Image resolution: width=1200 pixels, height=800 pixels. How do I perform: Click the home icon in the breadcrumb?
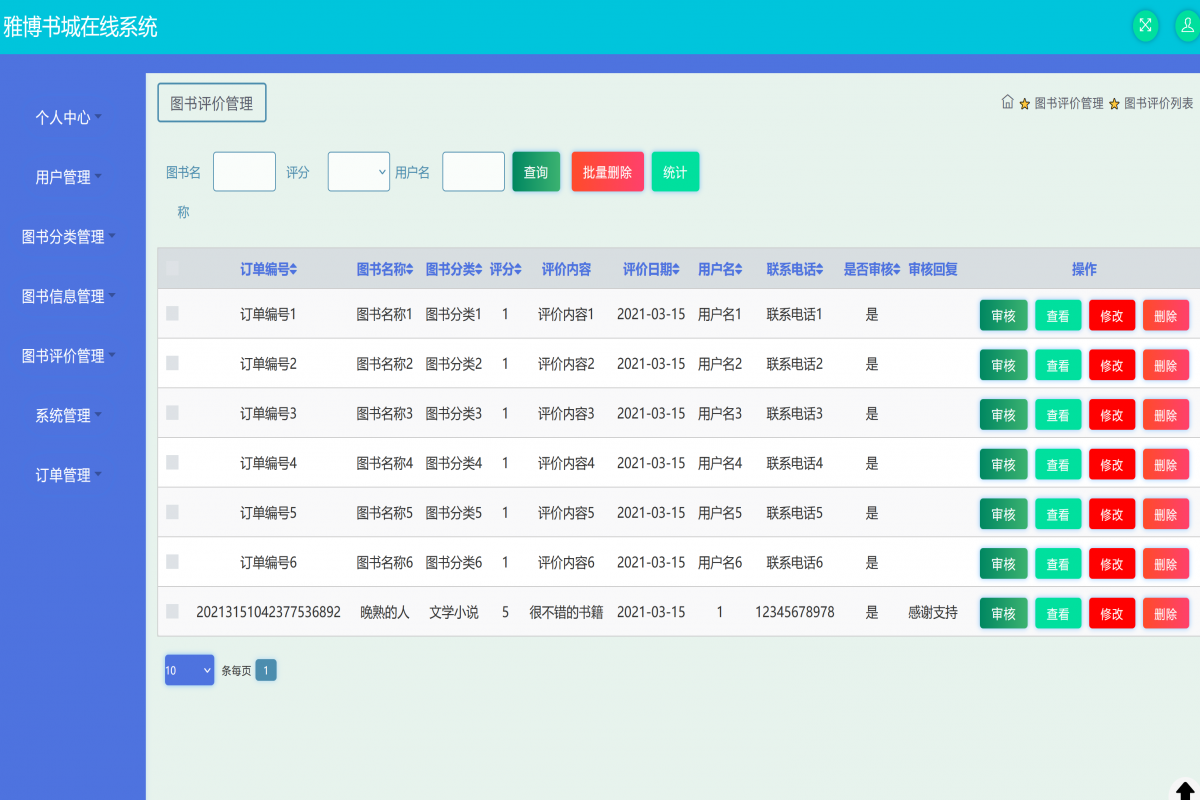[x=1008, y=101]
